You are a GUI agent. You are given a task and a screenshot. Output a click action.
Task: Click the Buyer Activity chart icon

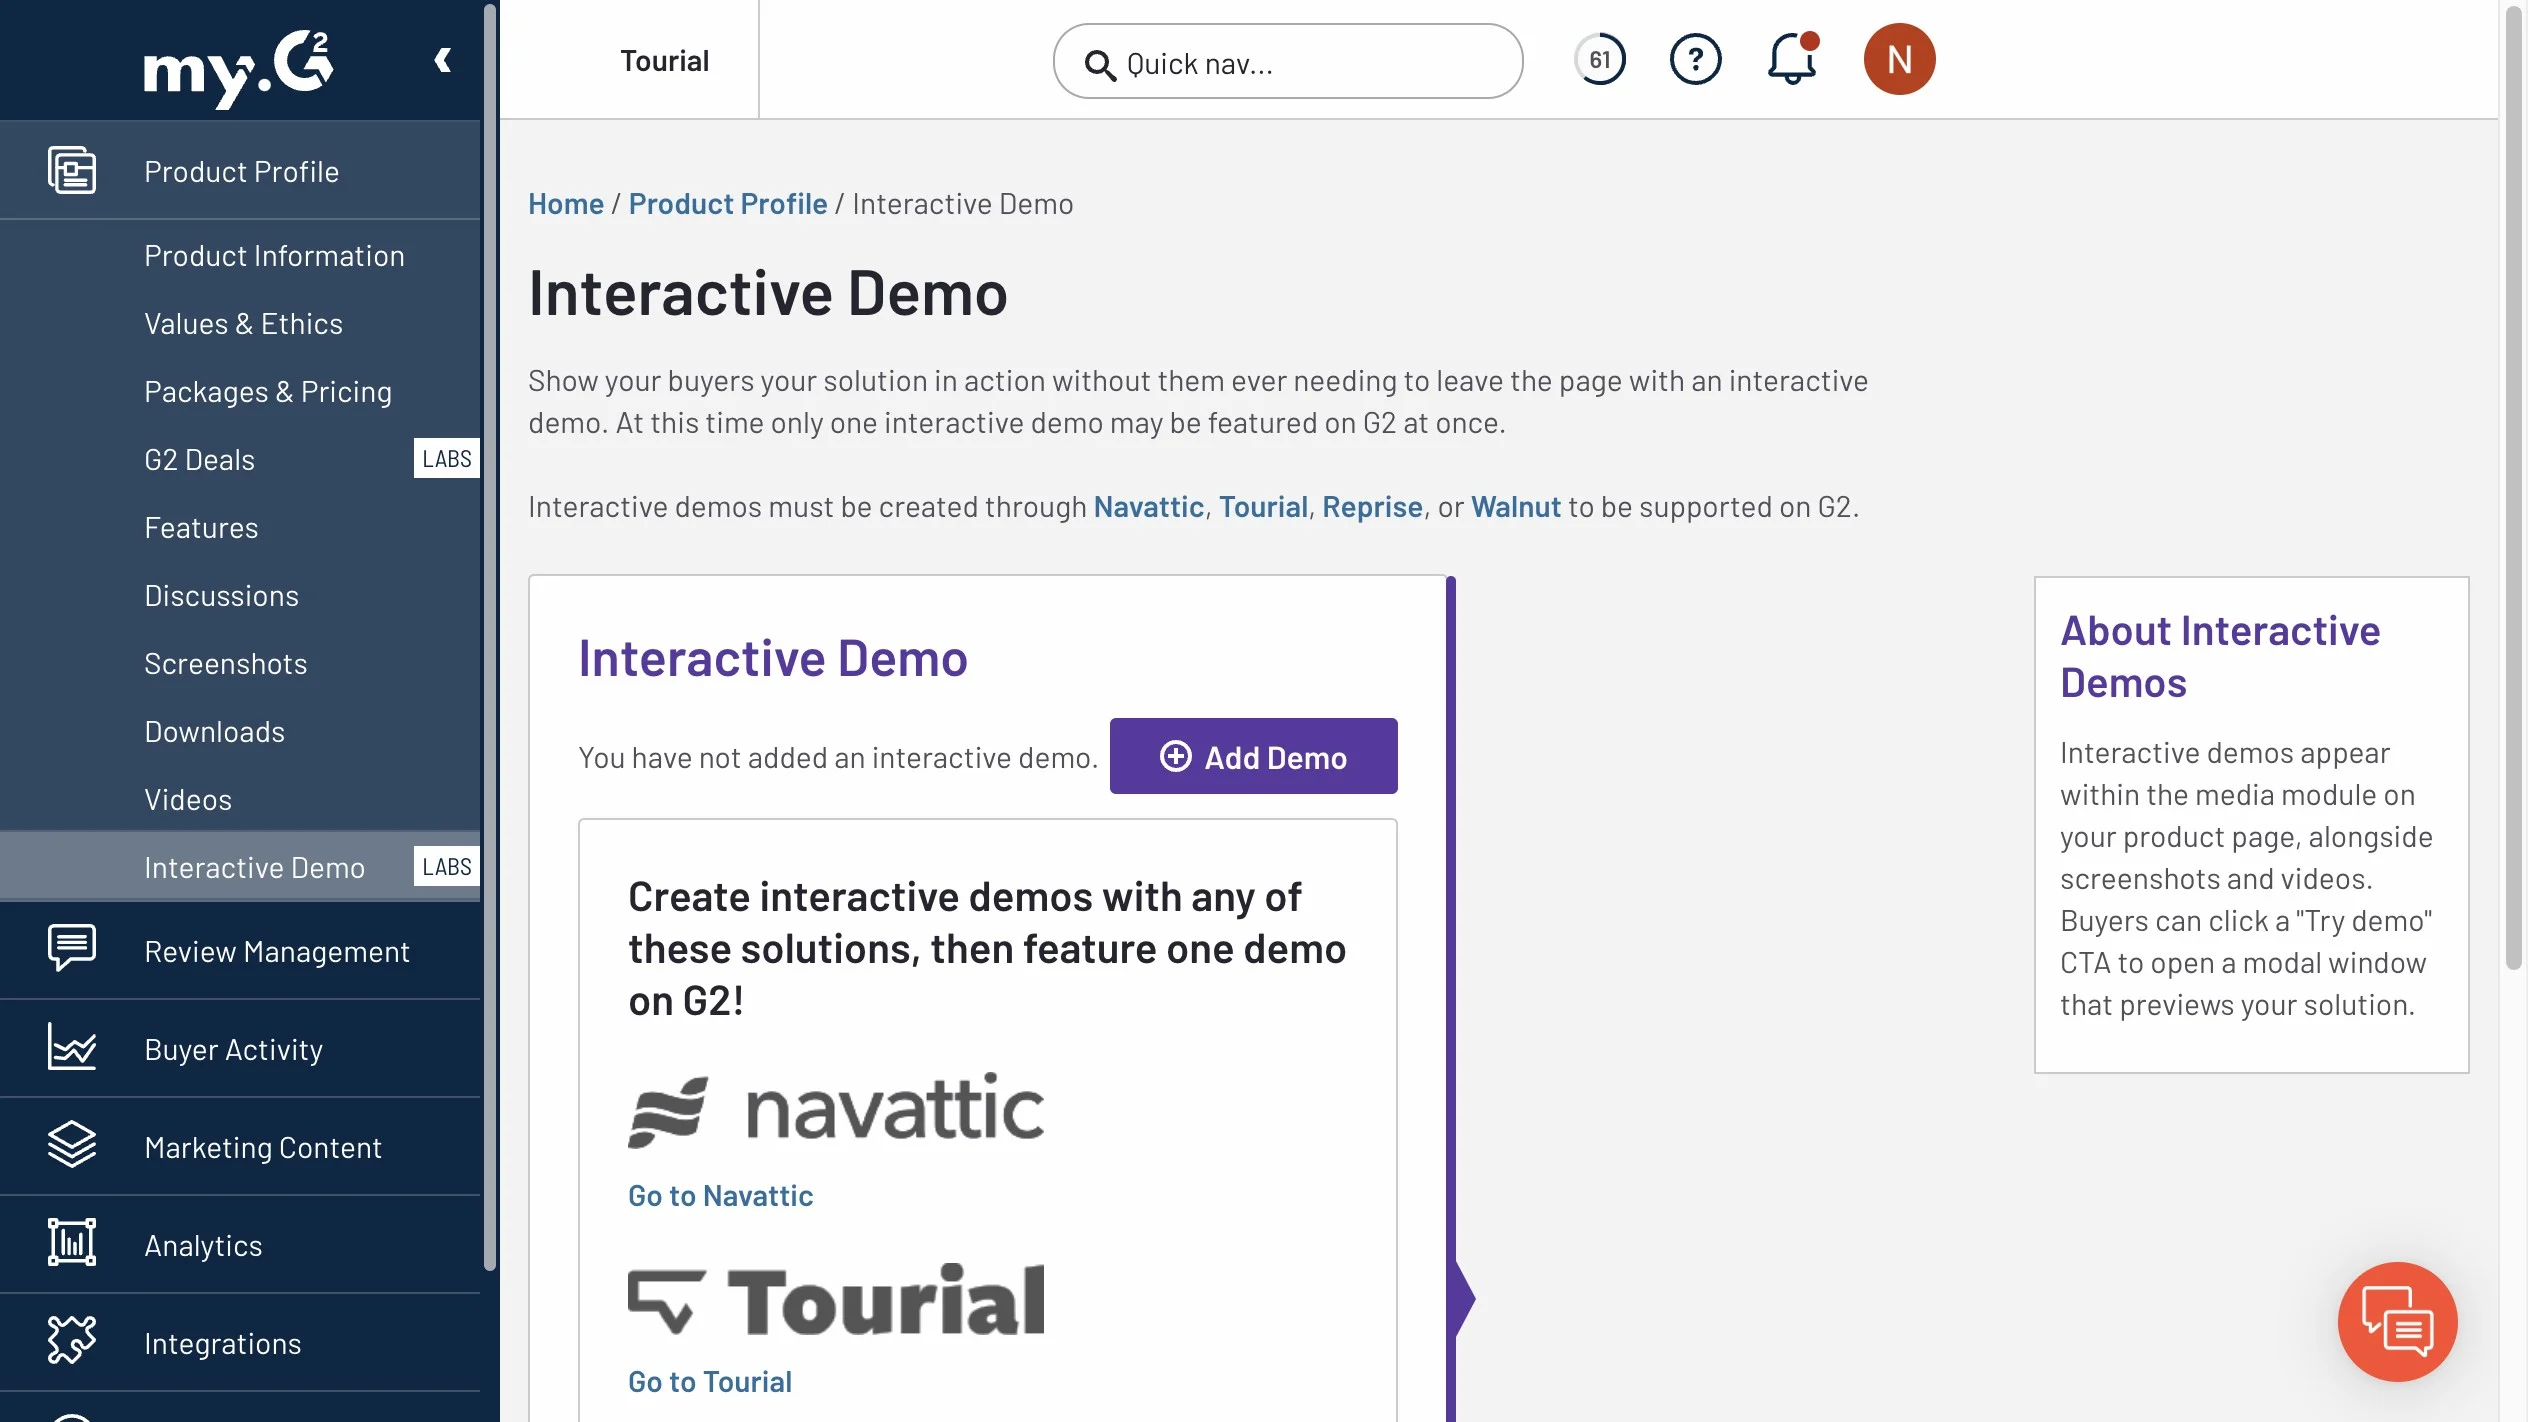pos(72,1046)
